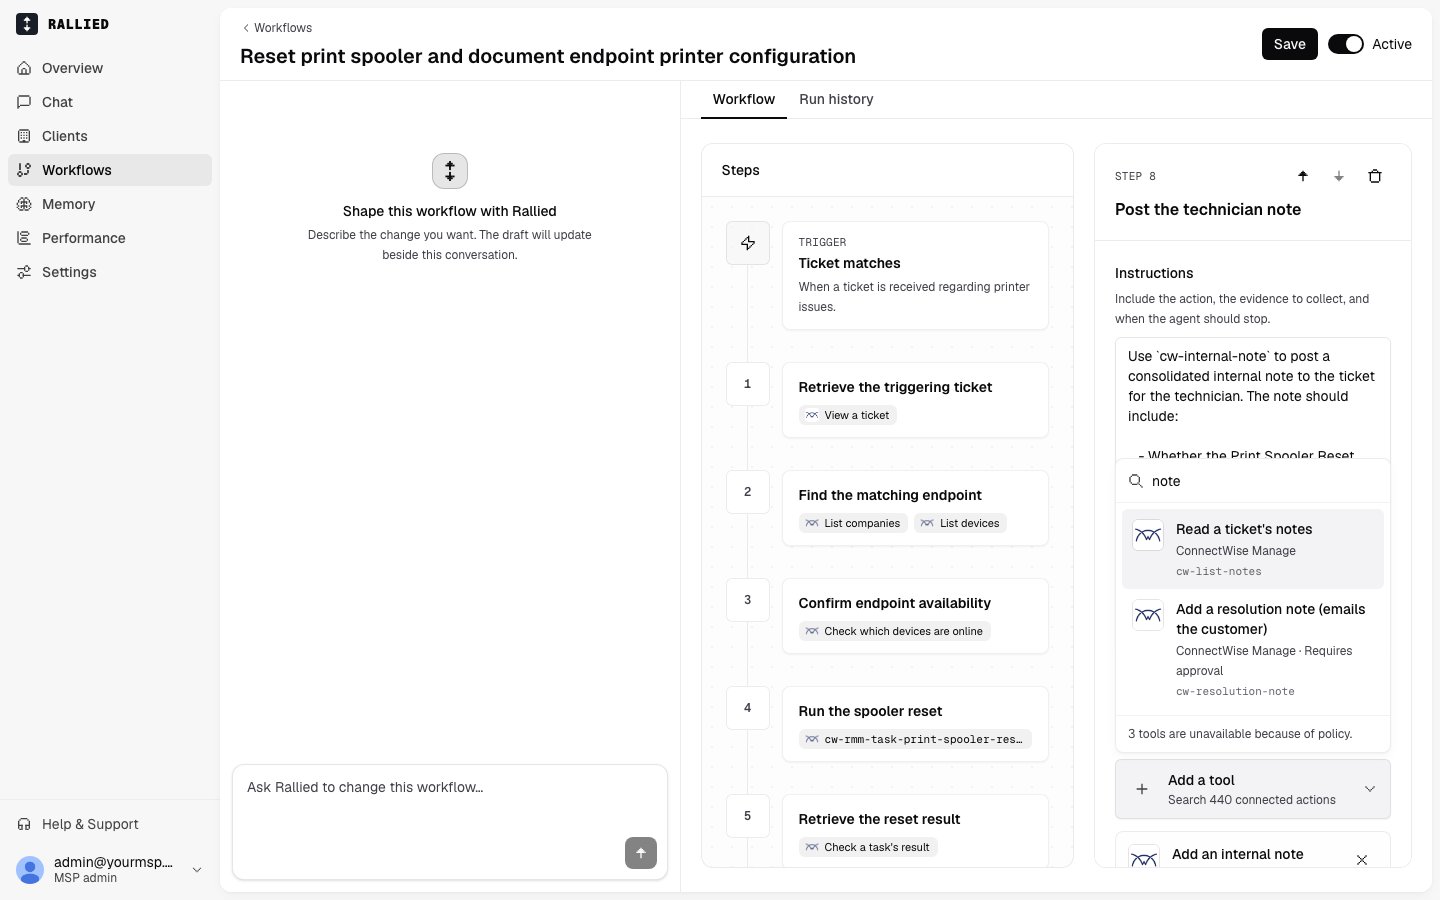Screen dimensions: 1440x900
Task: Toggle the Active workflow switch
Action: [1345, 44]
